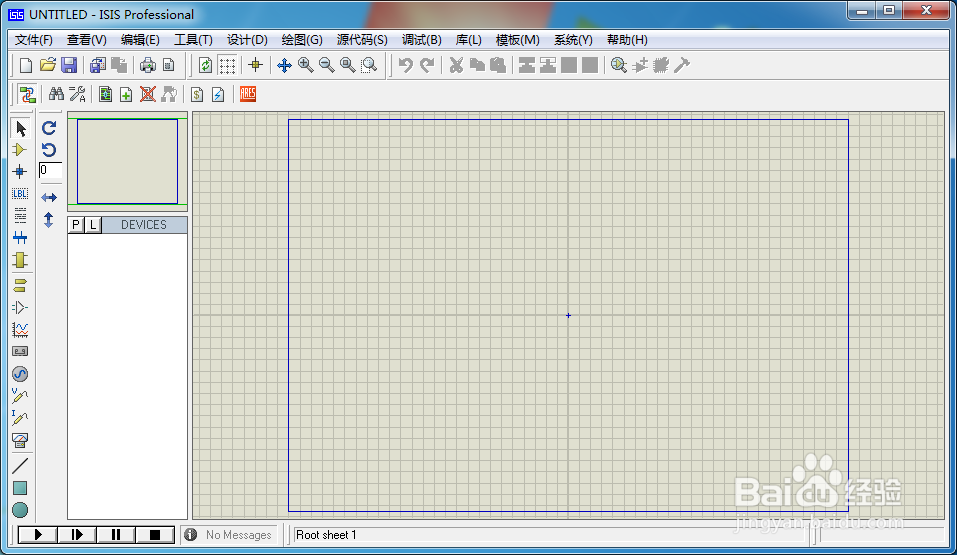Run electrical rules check
957x555 pixels.
tap(218, 94)
